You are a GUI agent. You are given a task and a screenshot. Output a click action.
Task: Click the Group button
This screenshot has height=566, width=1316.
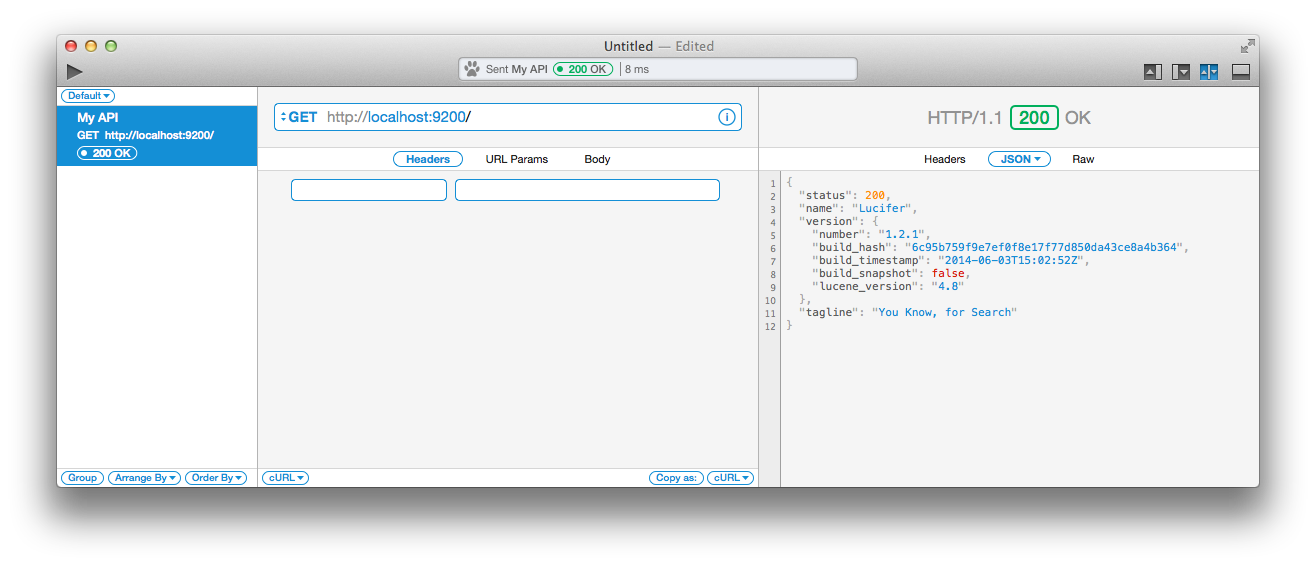[82, 478]
